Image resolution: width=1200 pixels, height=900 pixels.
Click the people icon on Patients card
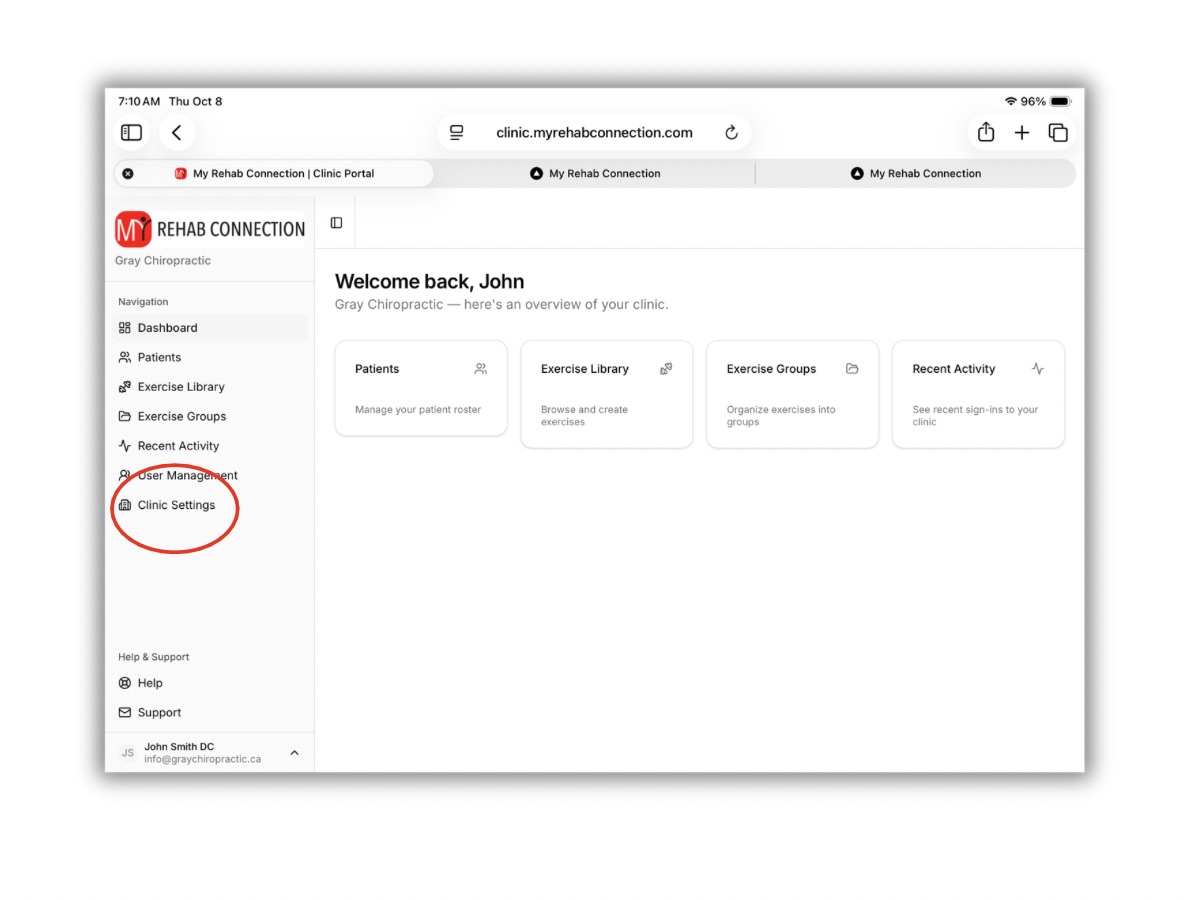point(481,369)
